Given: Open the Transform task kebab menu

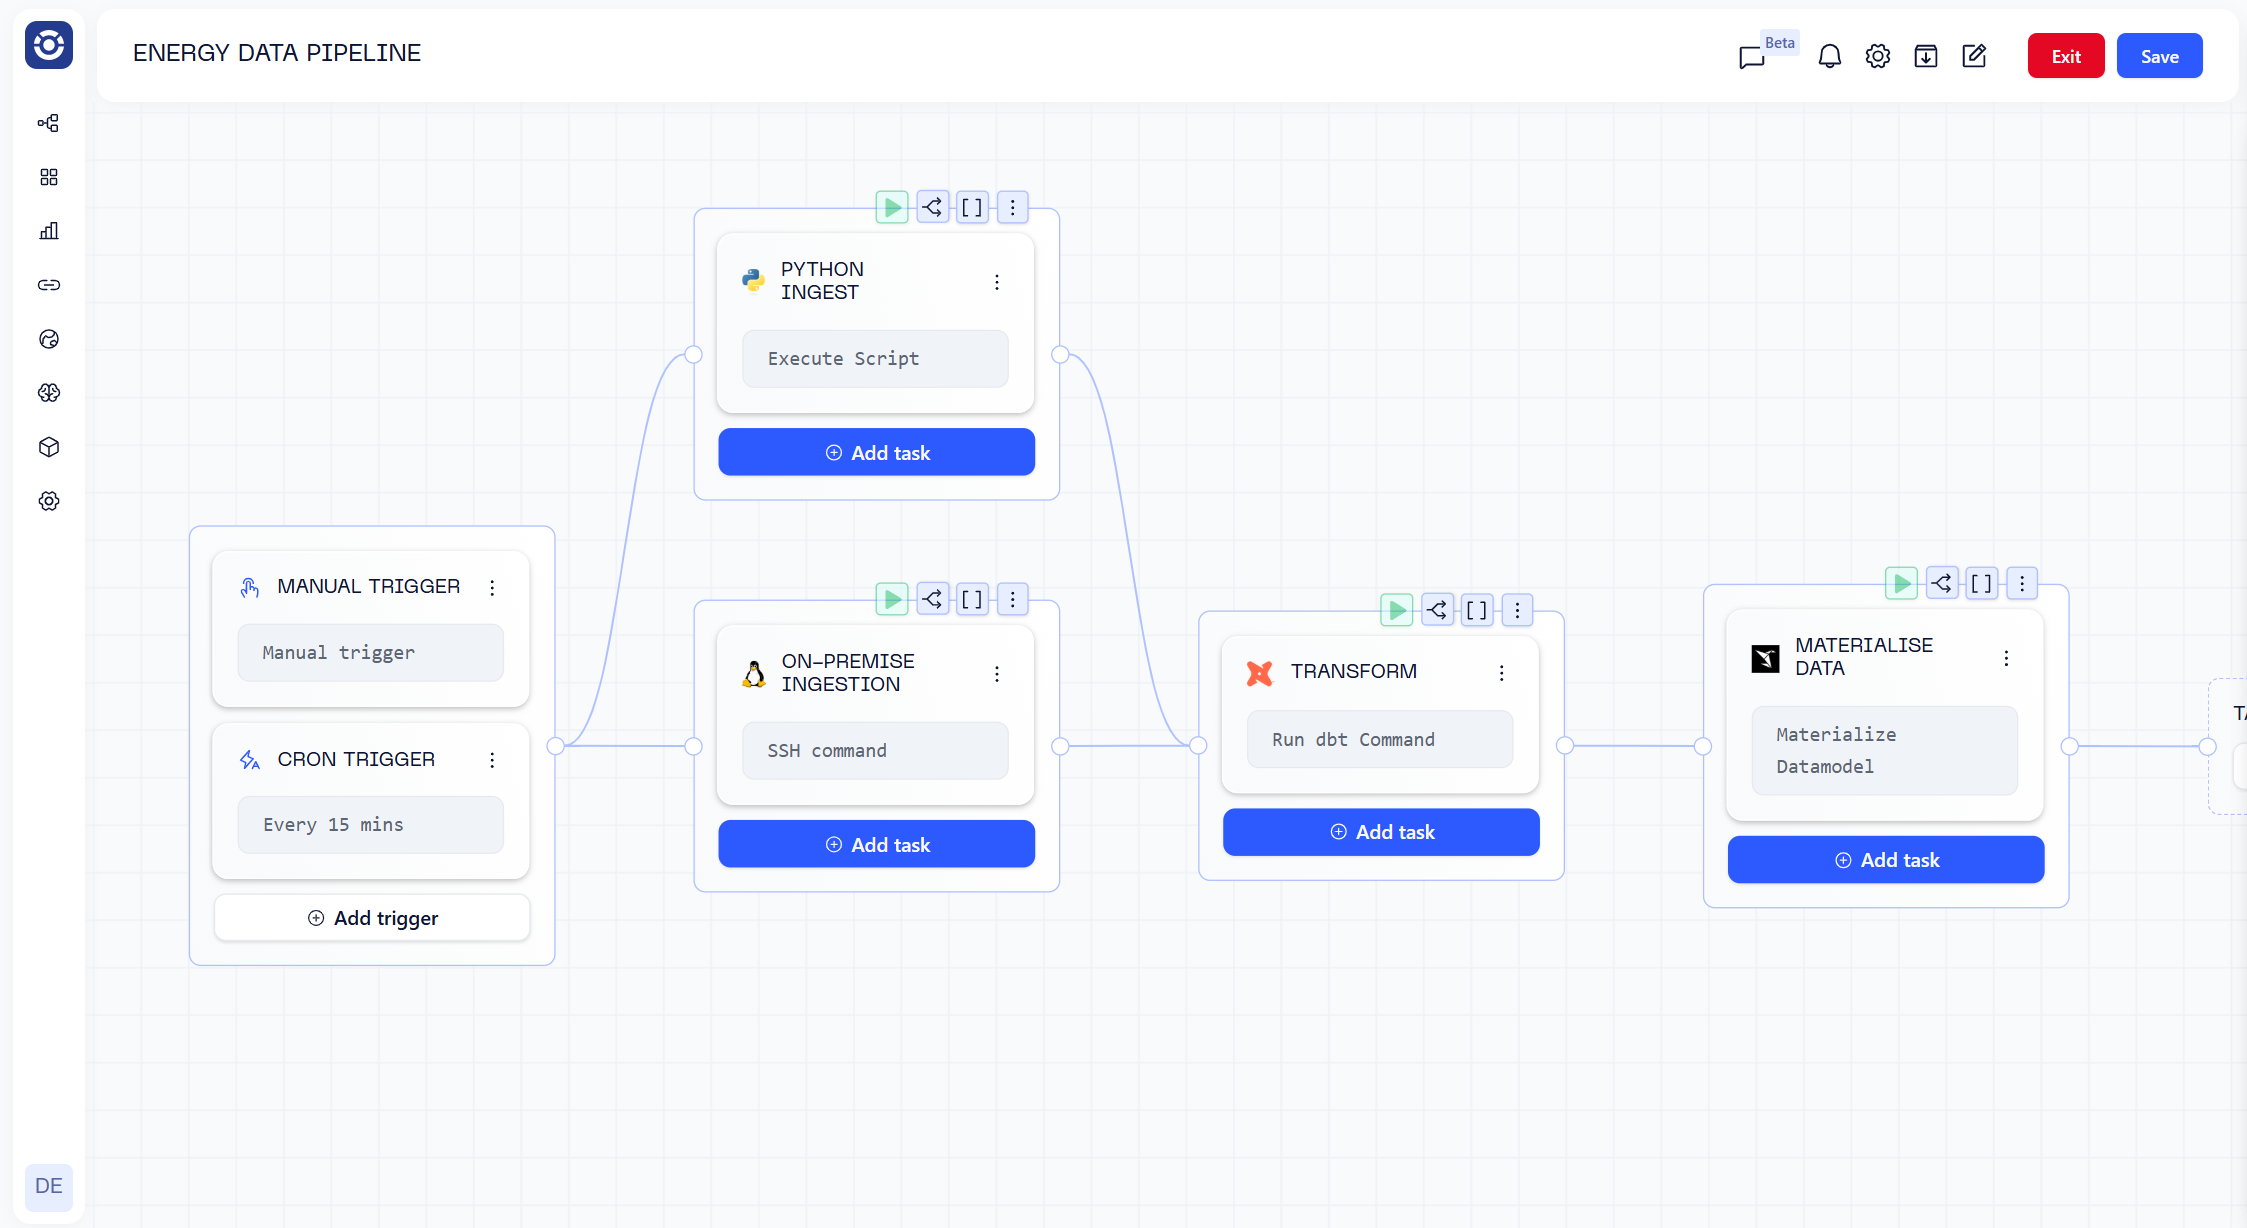Looking at the screenshot, I should [x=1501, y=673].
